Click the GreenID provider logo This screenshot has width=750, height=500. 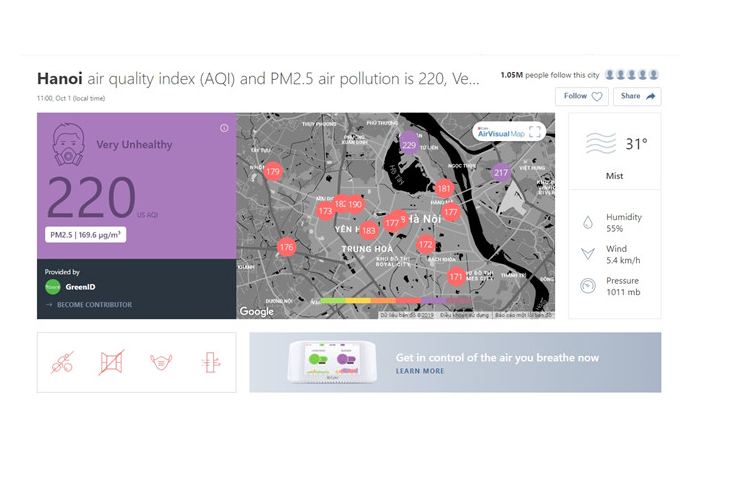[53, 287]
